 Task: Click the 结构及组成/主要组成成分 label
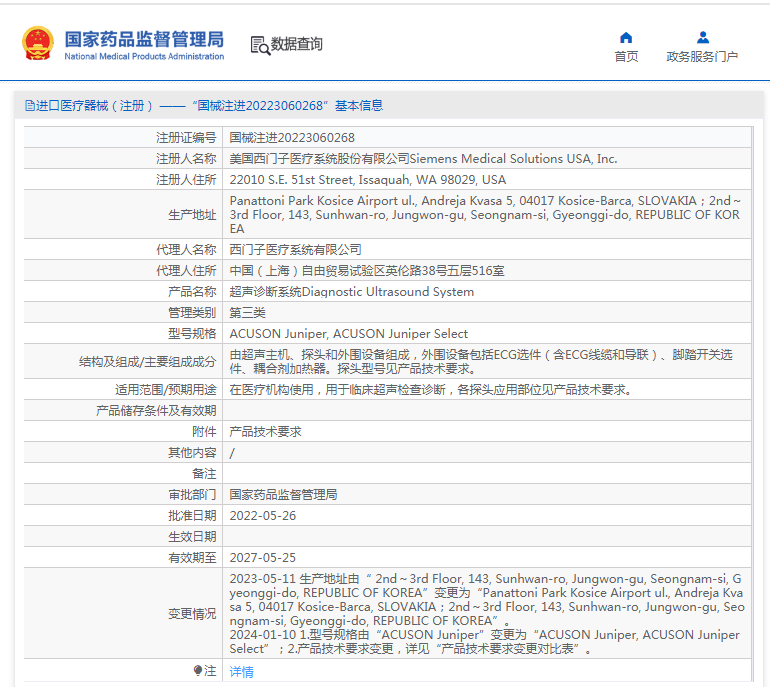click(x=147, y=361)
